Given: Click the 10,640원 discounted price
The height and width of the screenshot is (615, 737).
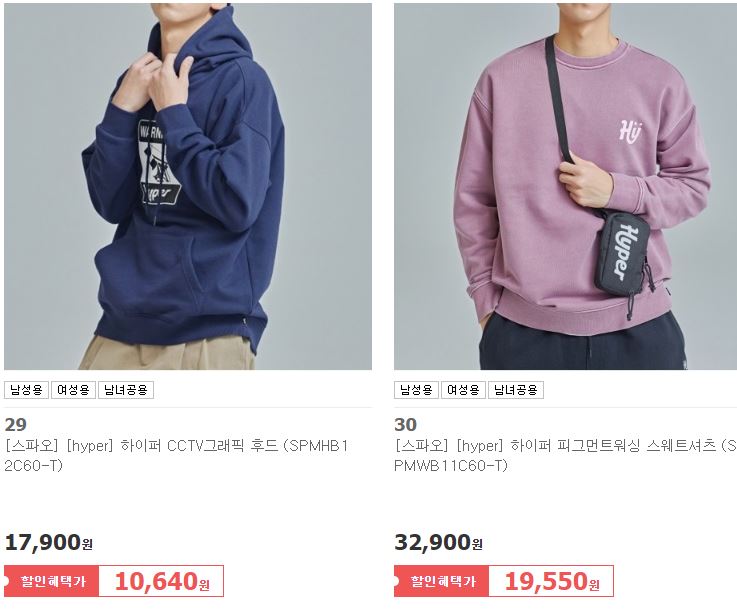Looking at the screenshot, I should click(x=162, y=582).
